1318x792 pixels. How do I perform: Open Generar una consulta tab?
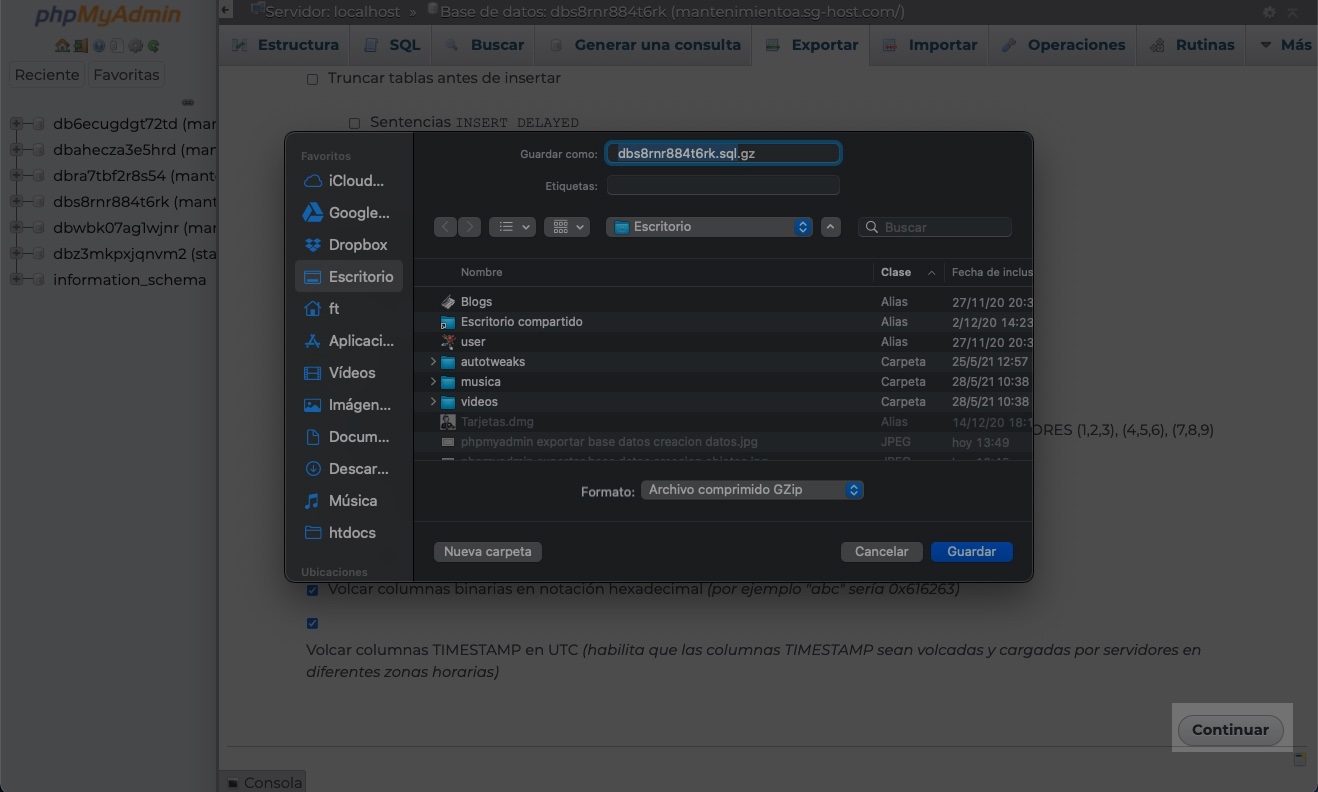644,45
